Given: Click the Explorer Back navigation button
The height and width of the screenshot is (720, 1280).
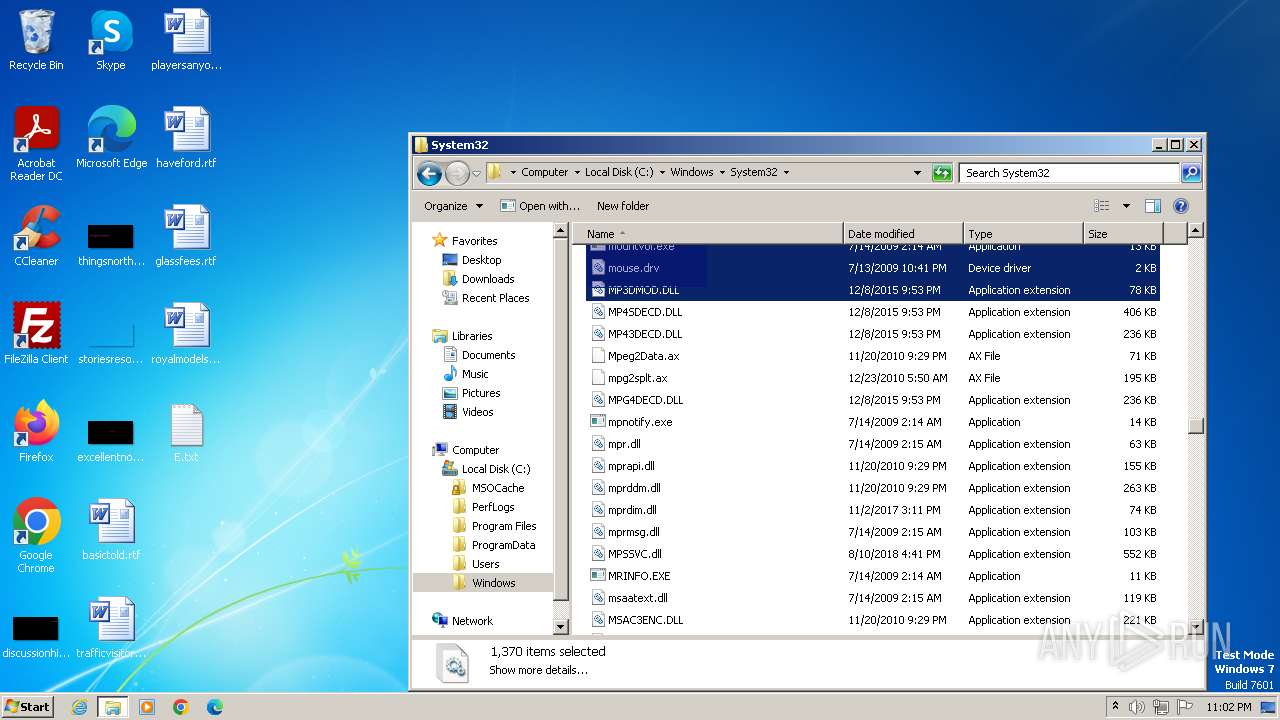Looking at the screenshot, I should point(430,173).
